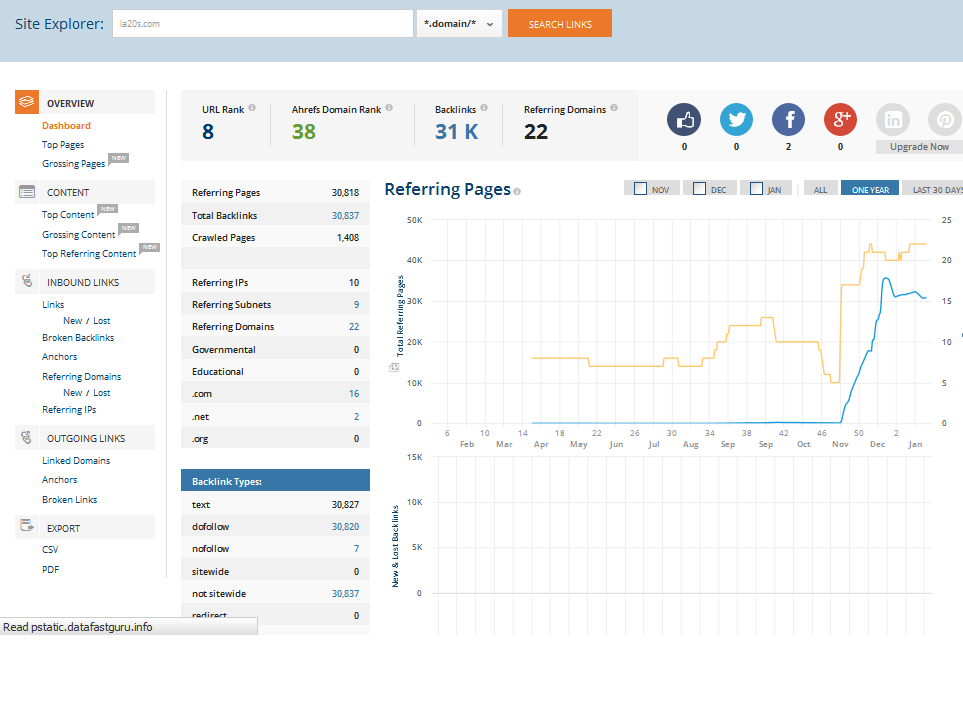
Task: Toggle the NOV checkbox
Action: click(640, 189)
